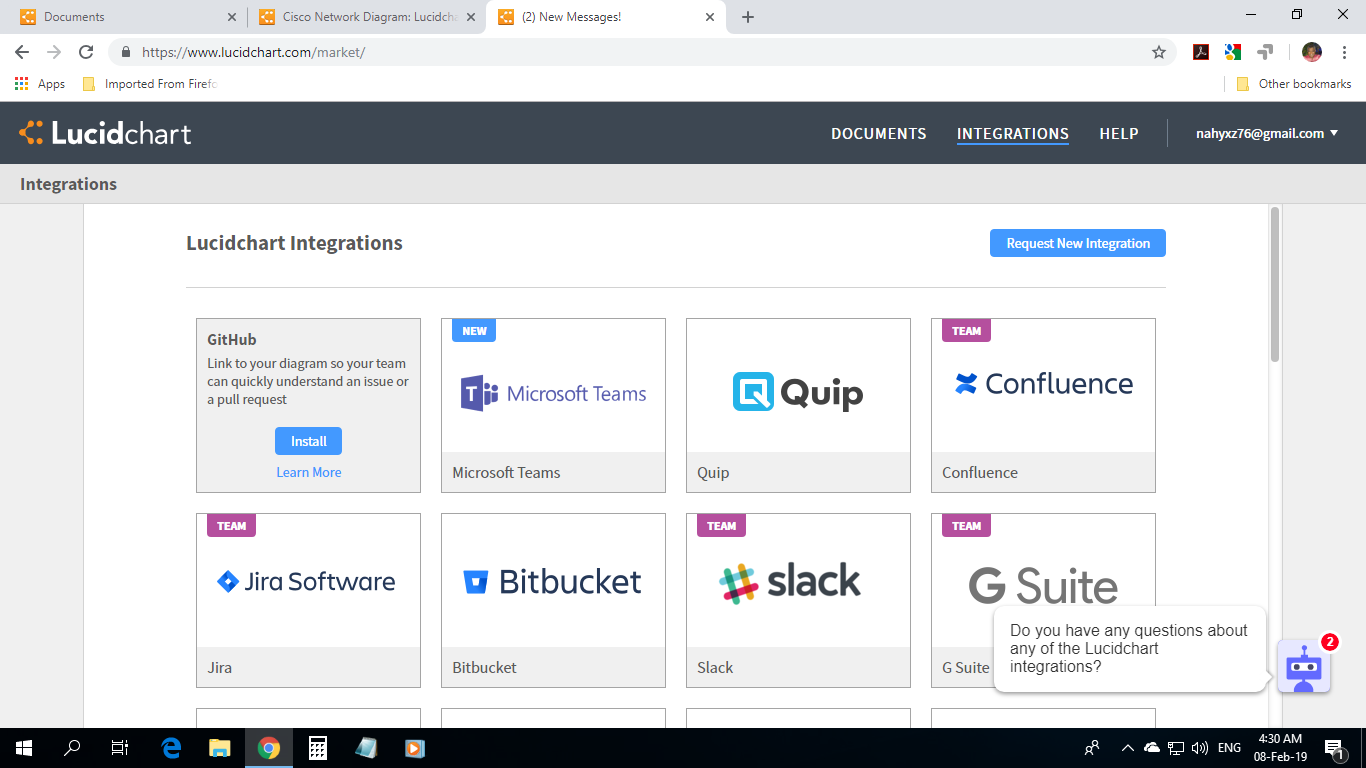
Task: Open the Google extension icon
Action: pos(1233,52)
